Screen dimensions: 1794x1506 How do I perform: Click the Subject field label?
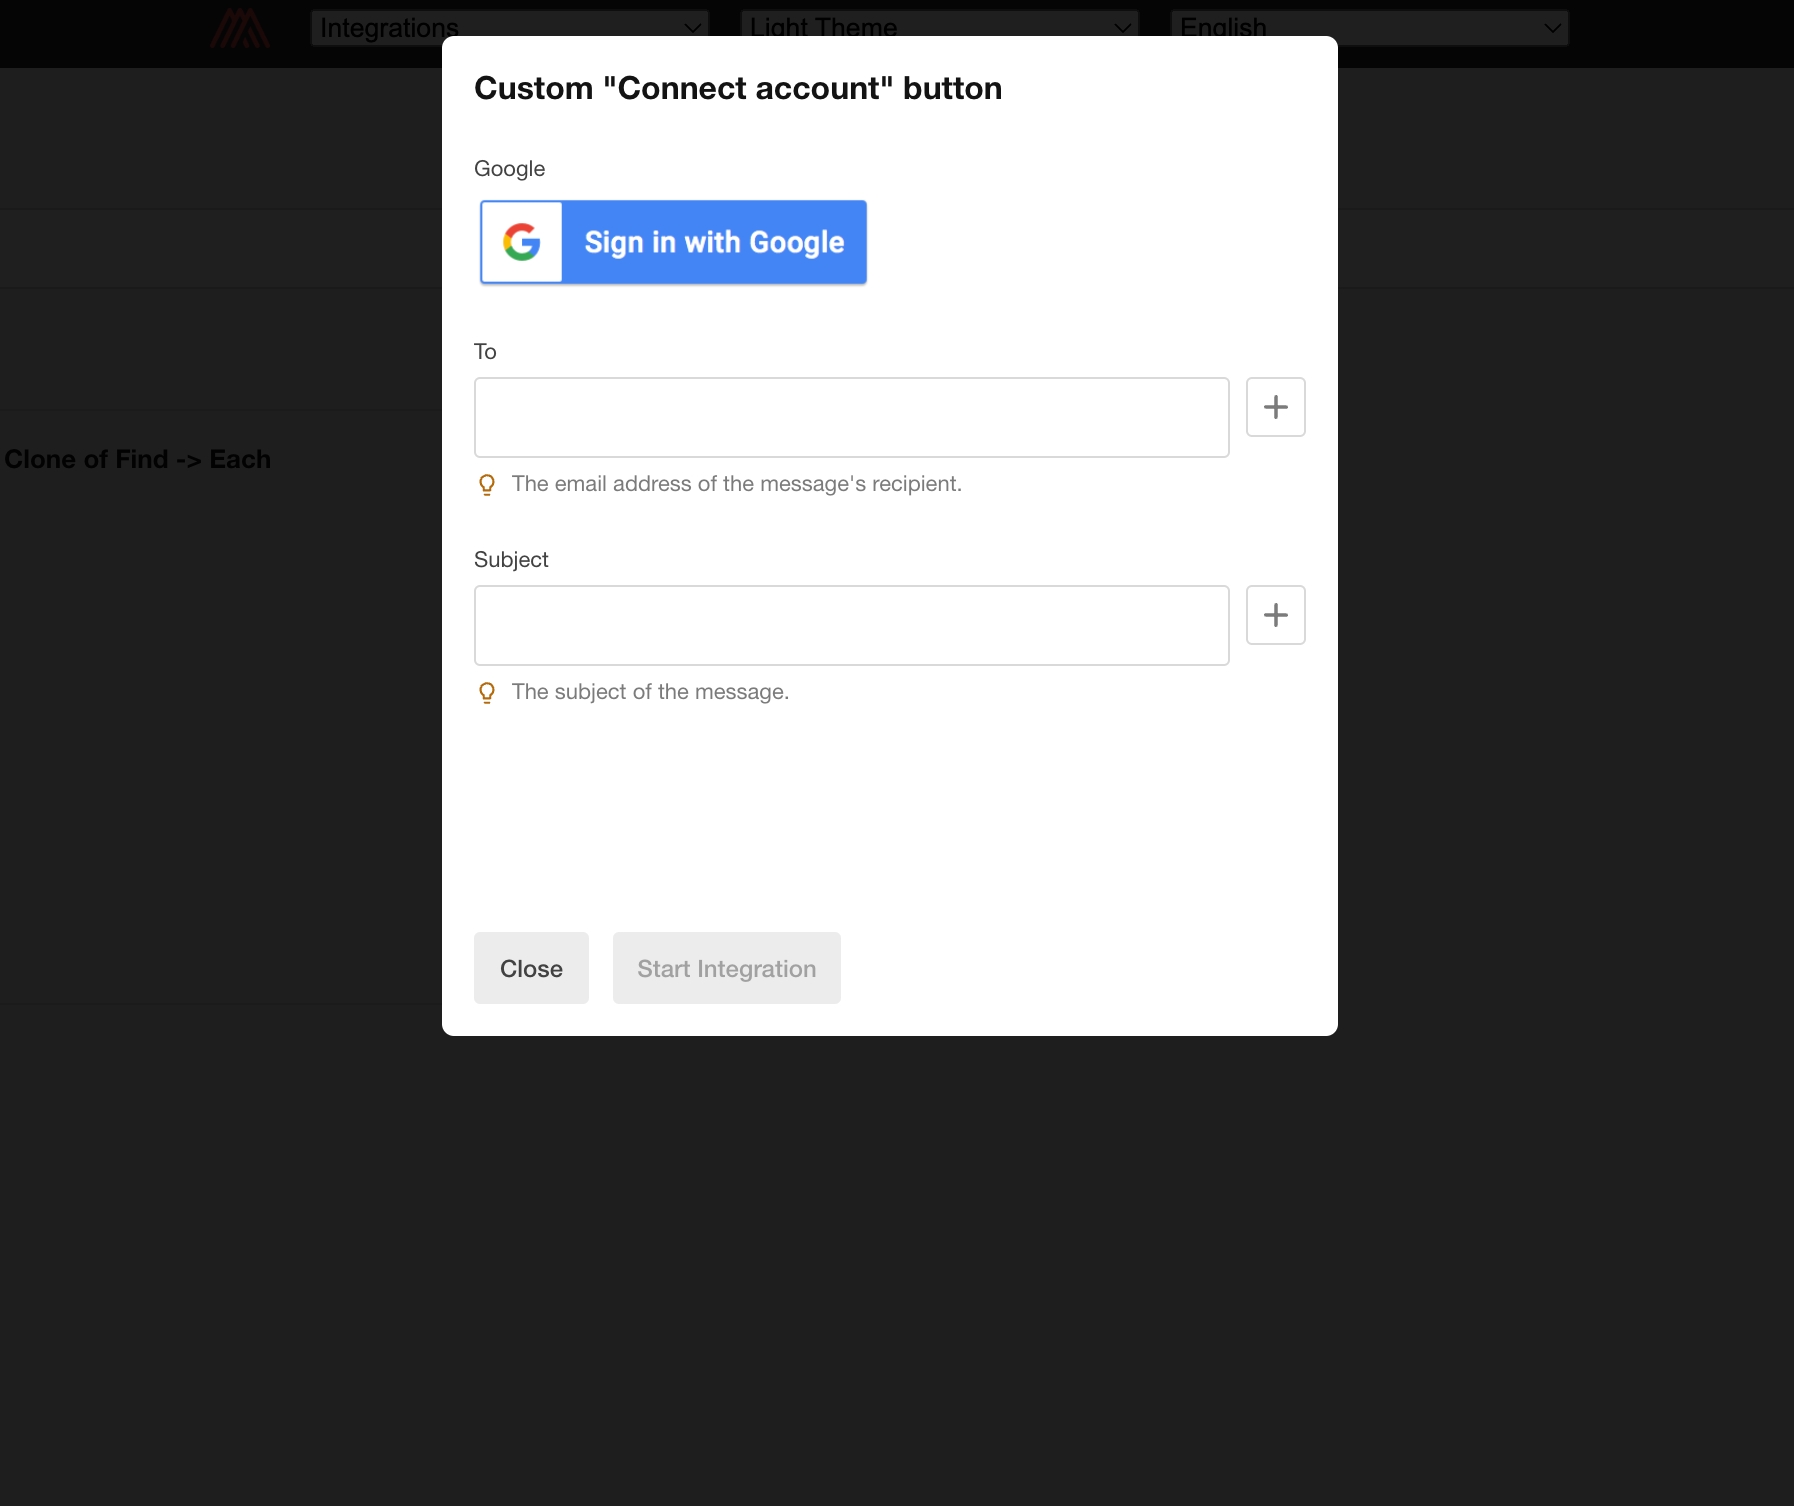(x=511, y=559)
